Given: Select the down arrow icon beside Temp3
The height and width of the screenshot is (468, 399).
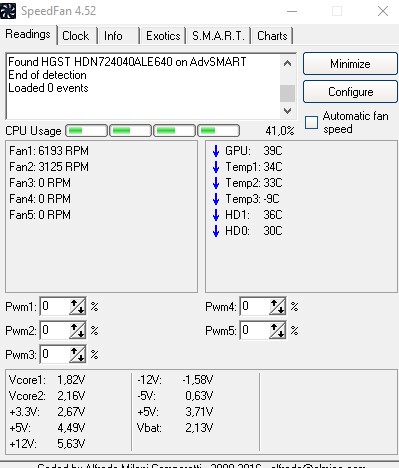Looking at the screenshot, I should [216, 199].
